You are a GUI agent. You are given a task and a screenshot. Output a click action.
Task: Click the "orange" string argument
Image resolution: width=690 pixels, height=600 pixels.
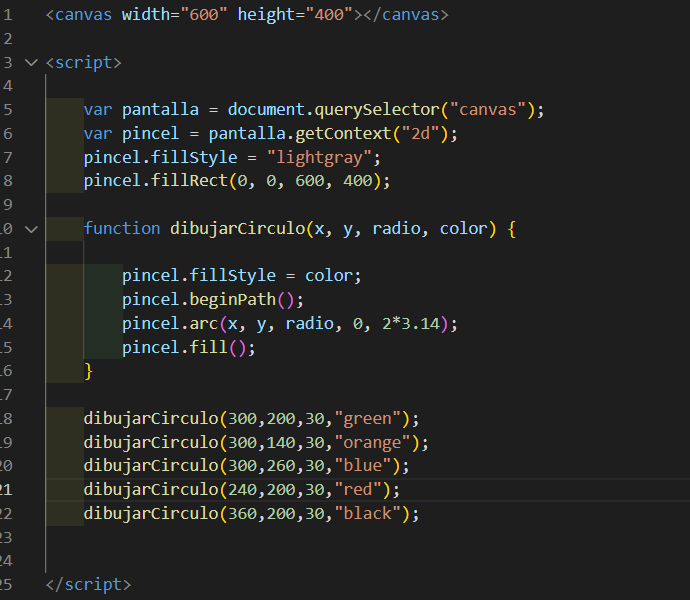[x=372, y=442]
